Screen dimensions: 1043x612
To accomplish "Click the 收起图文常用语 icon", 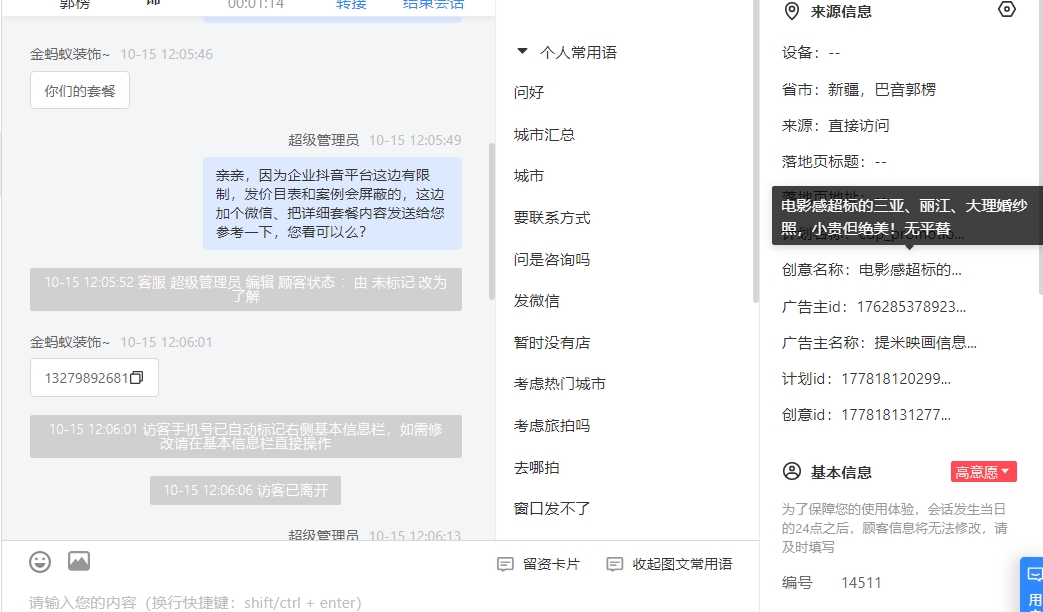I will pyautogui.click(x=614, y=565).
